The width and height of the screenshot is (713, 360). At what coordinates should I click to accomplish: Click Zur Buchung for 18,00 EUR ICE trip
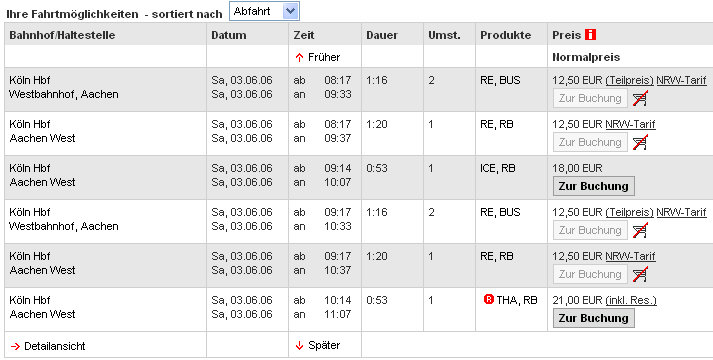pyautogui.click(x=593, y=186)
